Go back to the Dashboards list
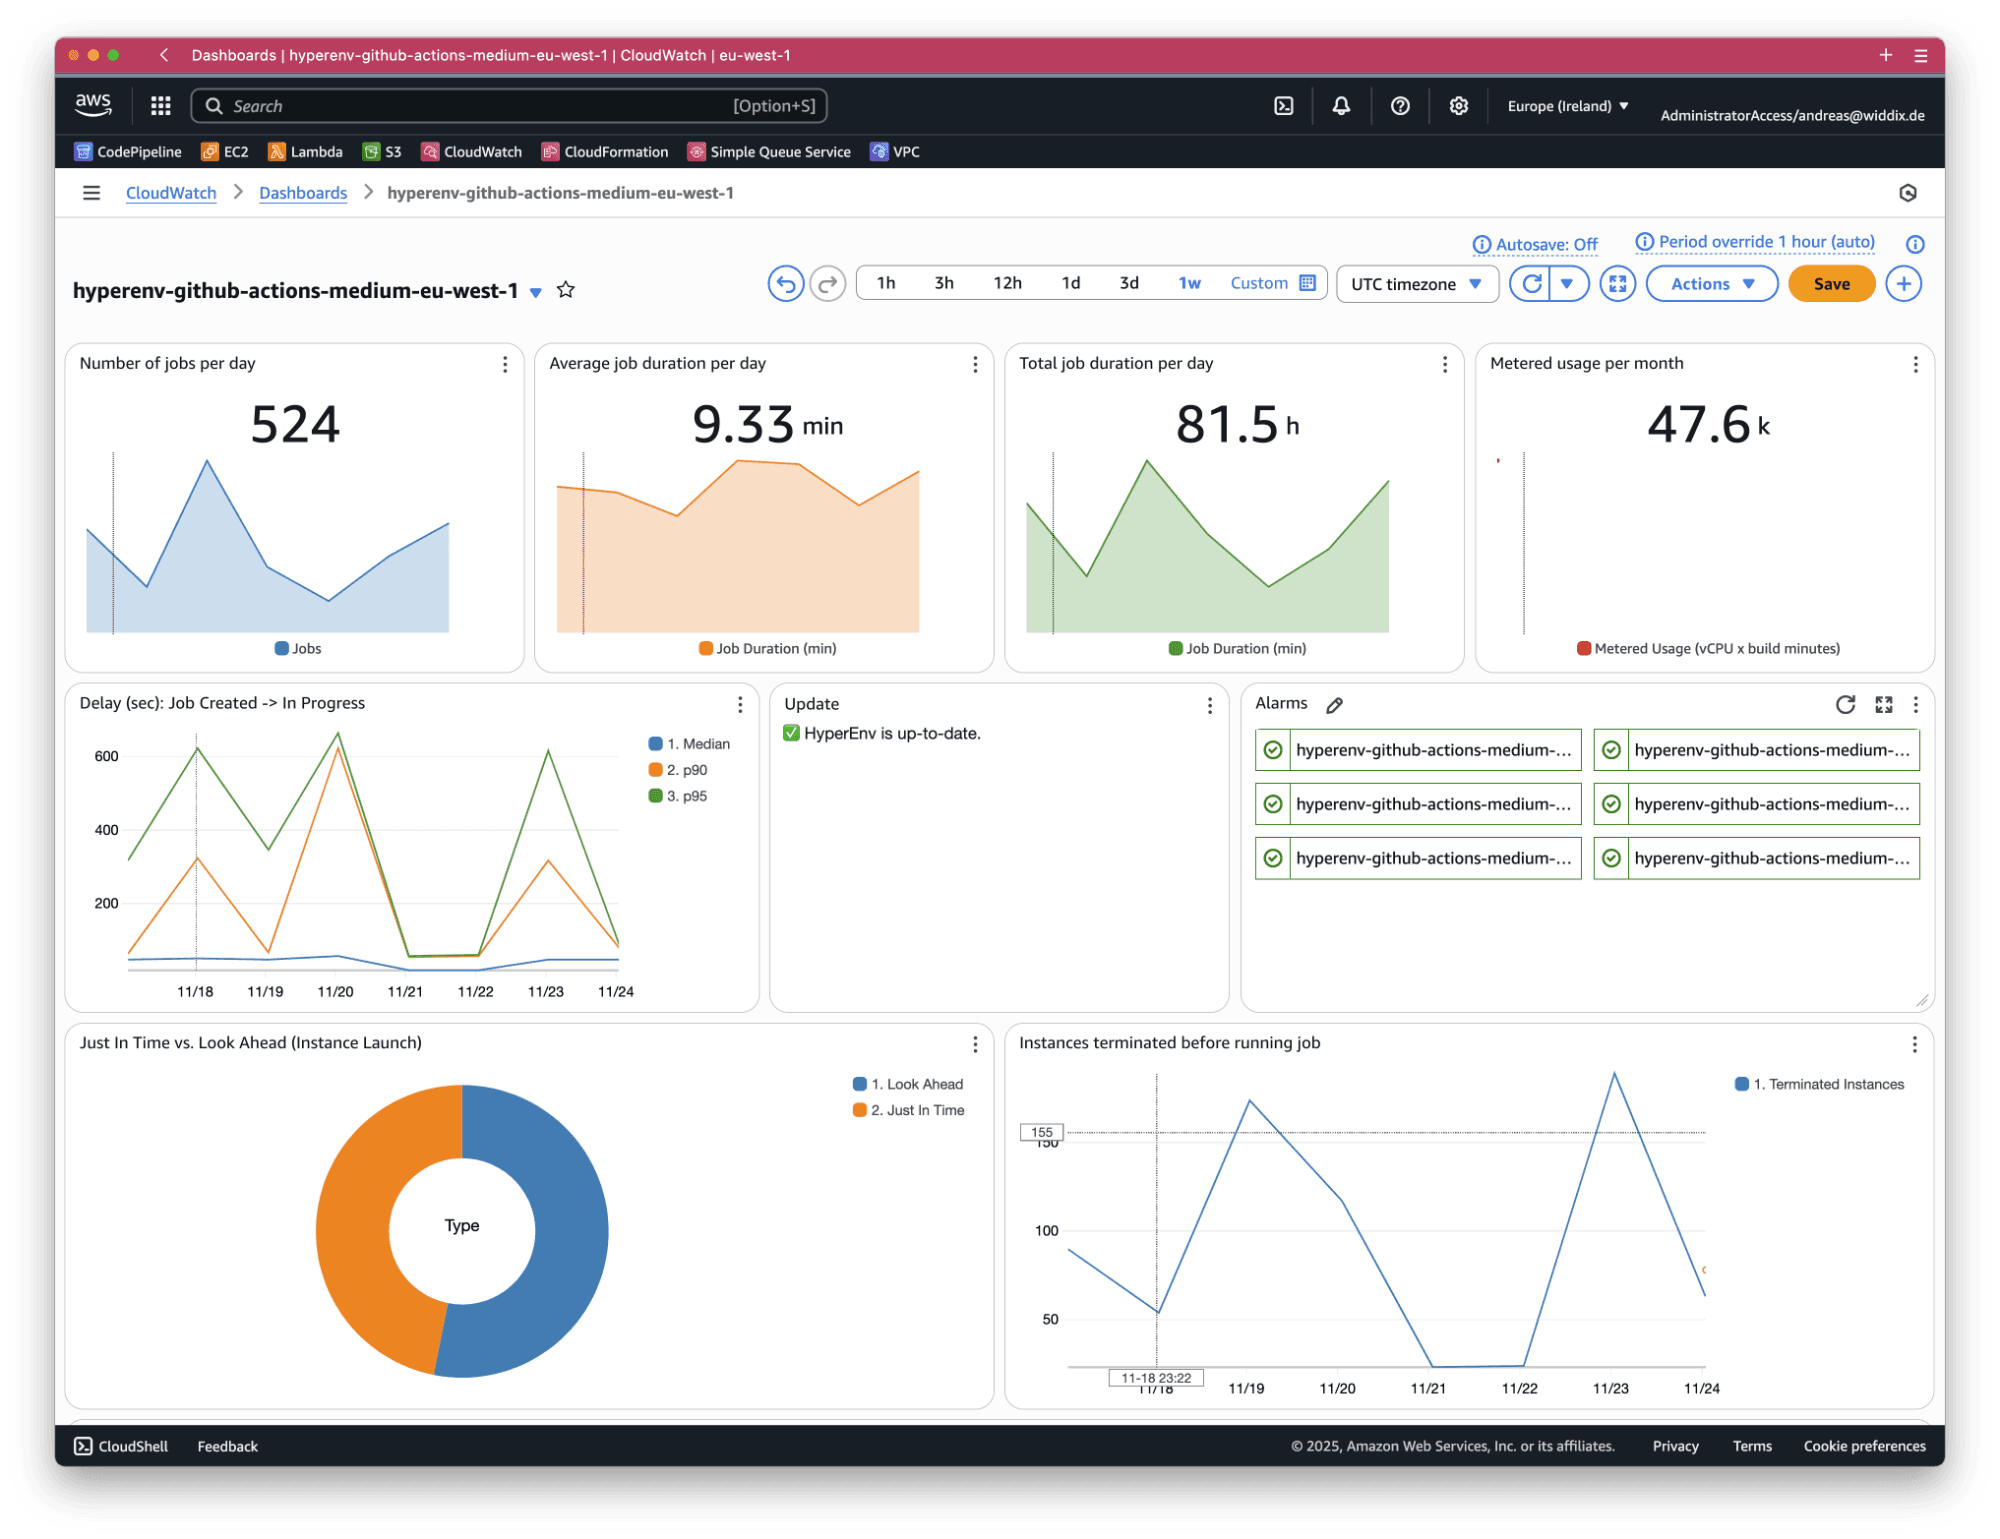The height and width of the screenshot is (1539, 2000). click(x=303, y=192)
